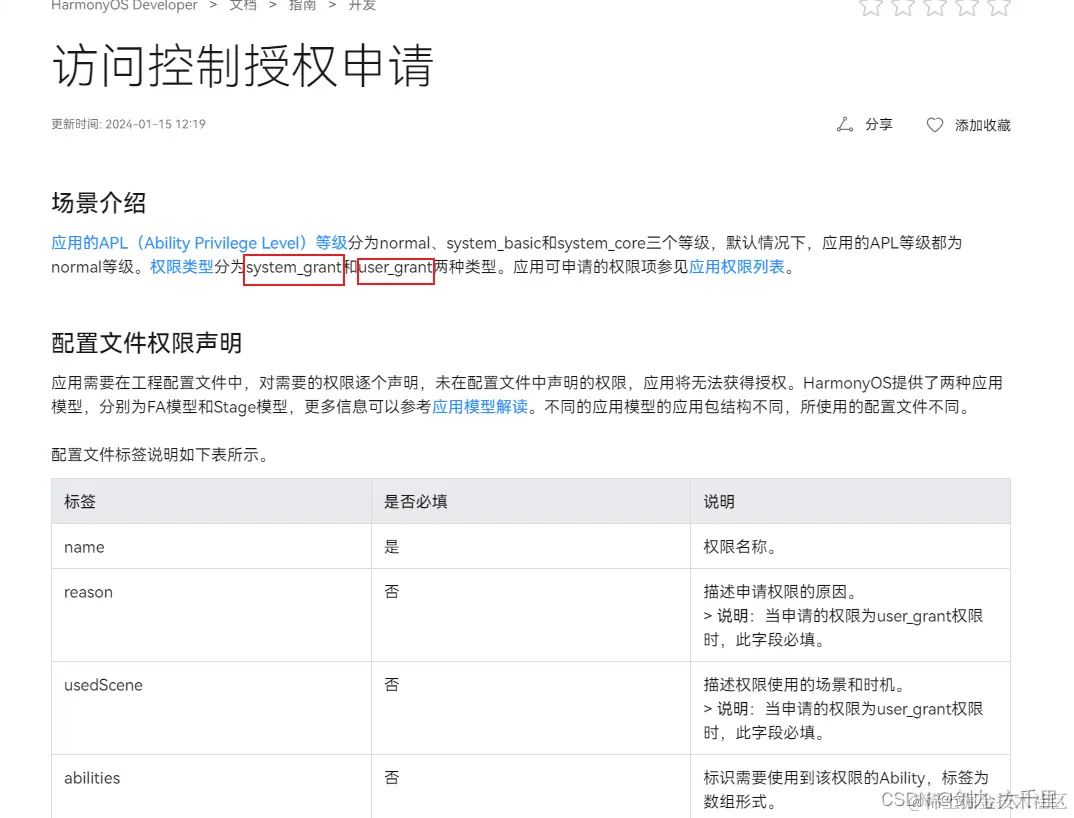Click the fifth rating star
Viewport: 1074px width, 818px height.
coord(999,7)
